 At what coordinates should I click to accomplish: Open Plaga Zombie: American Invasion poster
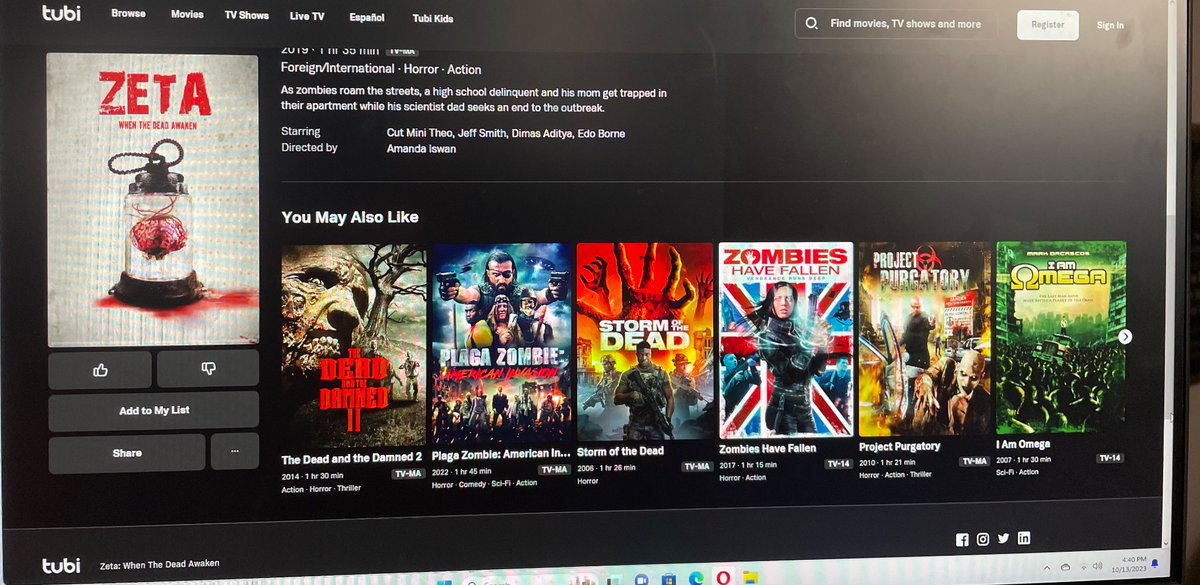(x=501, y=341)
